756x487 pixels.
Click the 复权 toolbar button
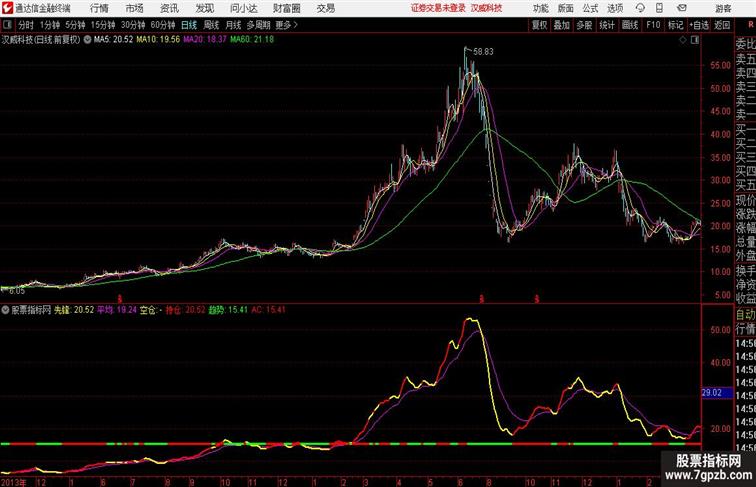pos(540,25)
